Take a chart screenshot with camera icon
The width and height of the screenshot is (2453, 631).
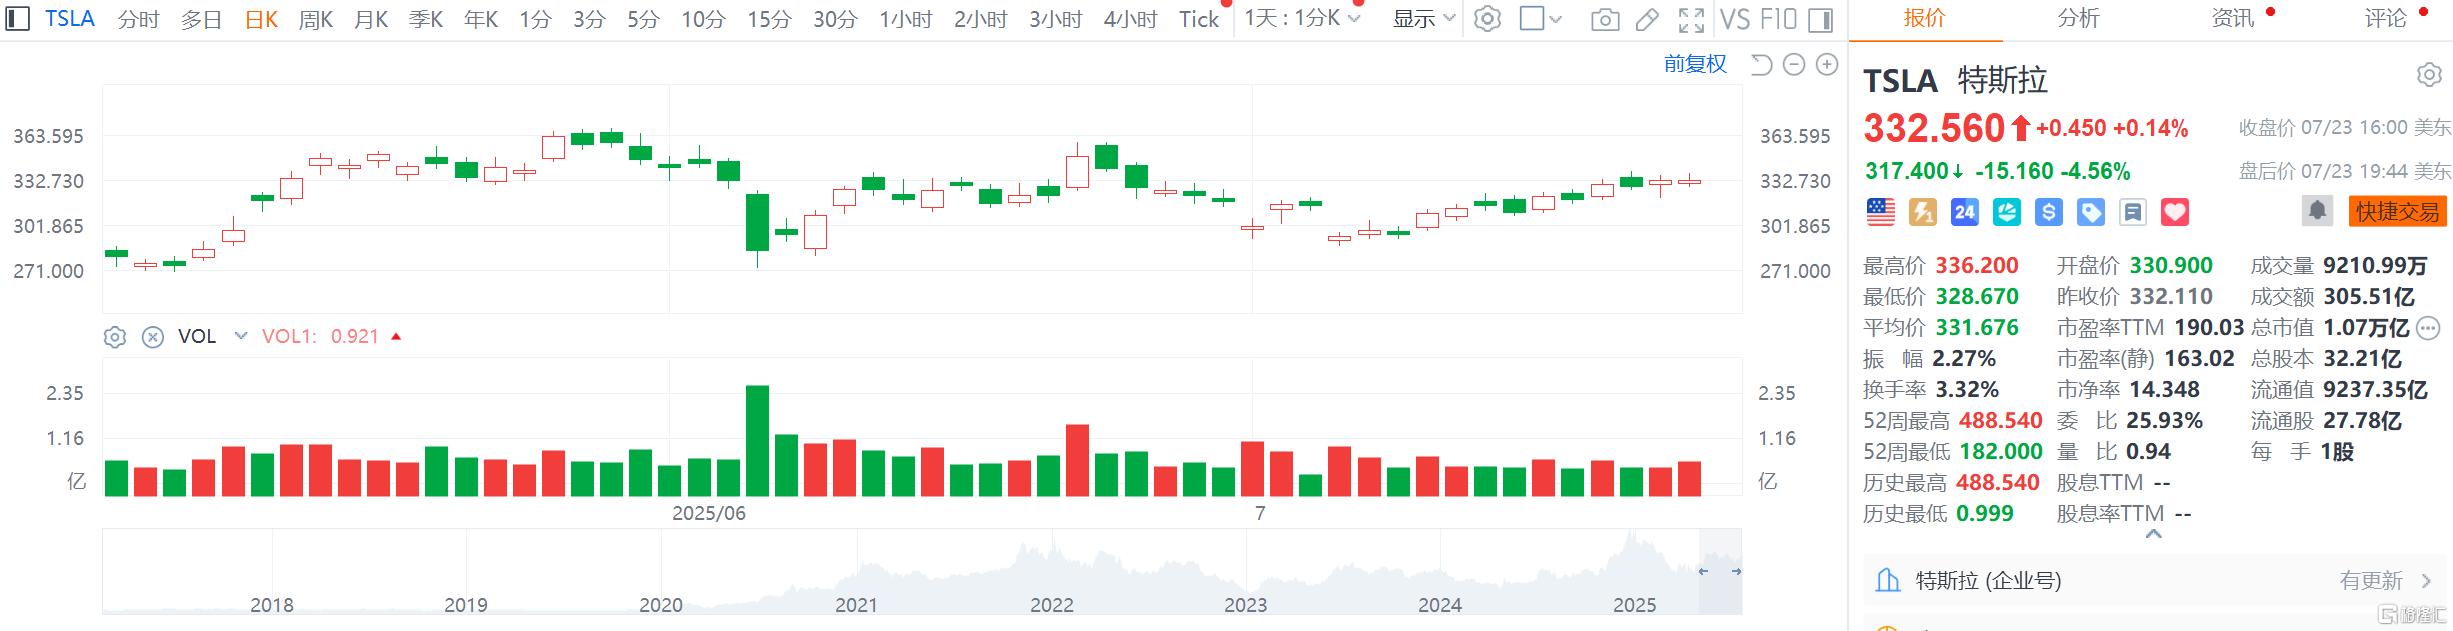tap(1605, 19)
